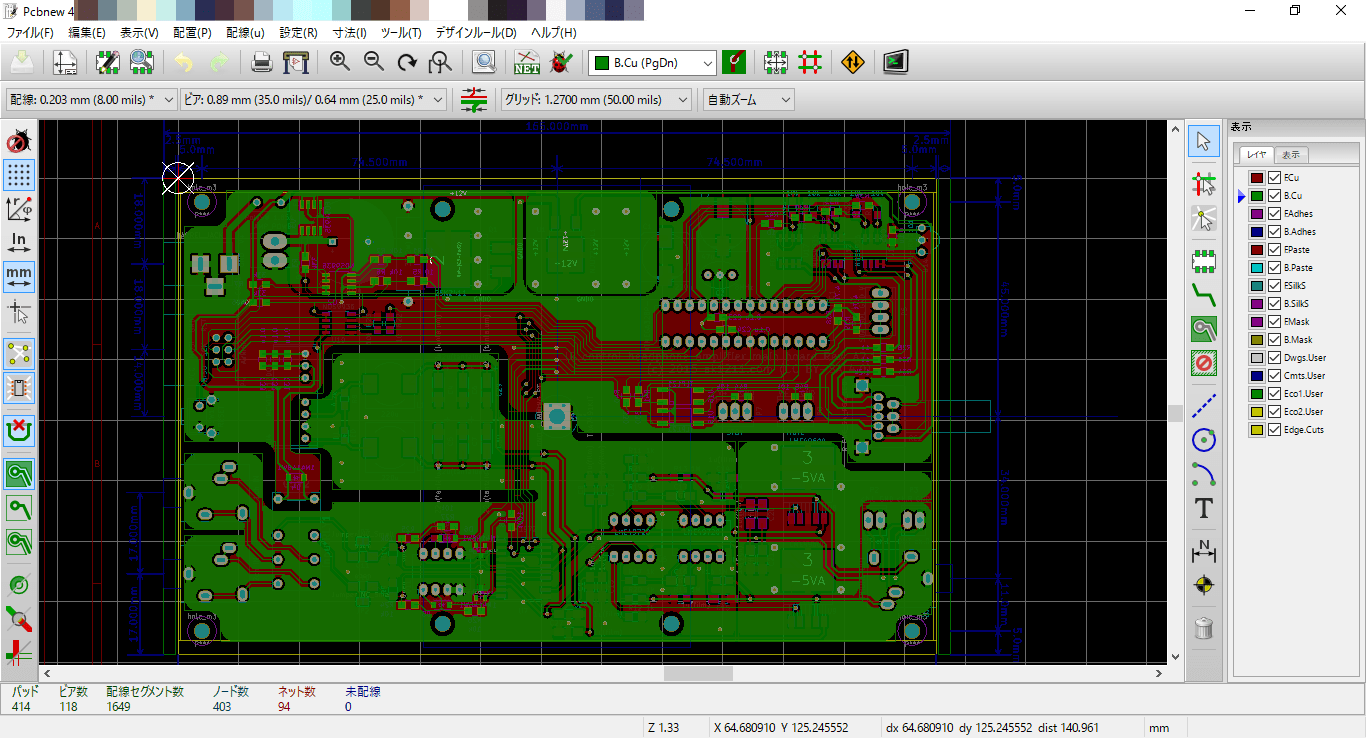Open the 表示(V) menu
This screenshot has width=1366, height=738.
[x=139, y=33]
